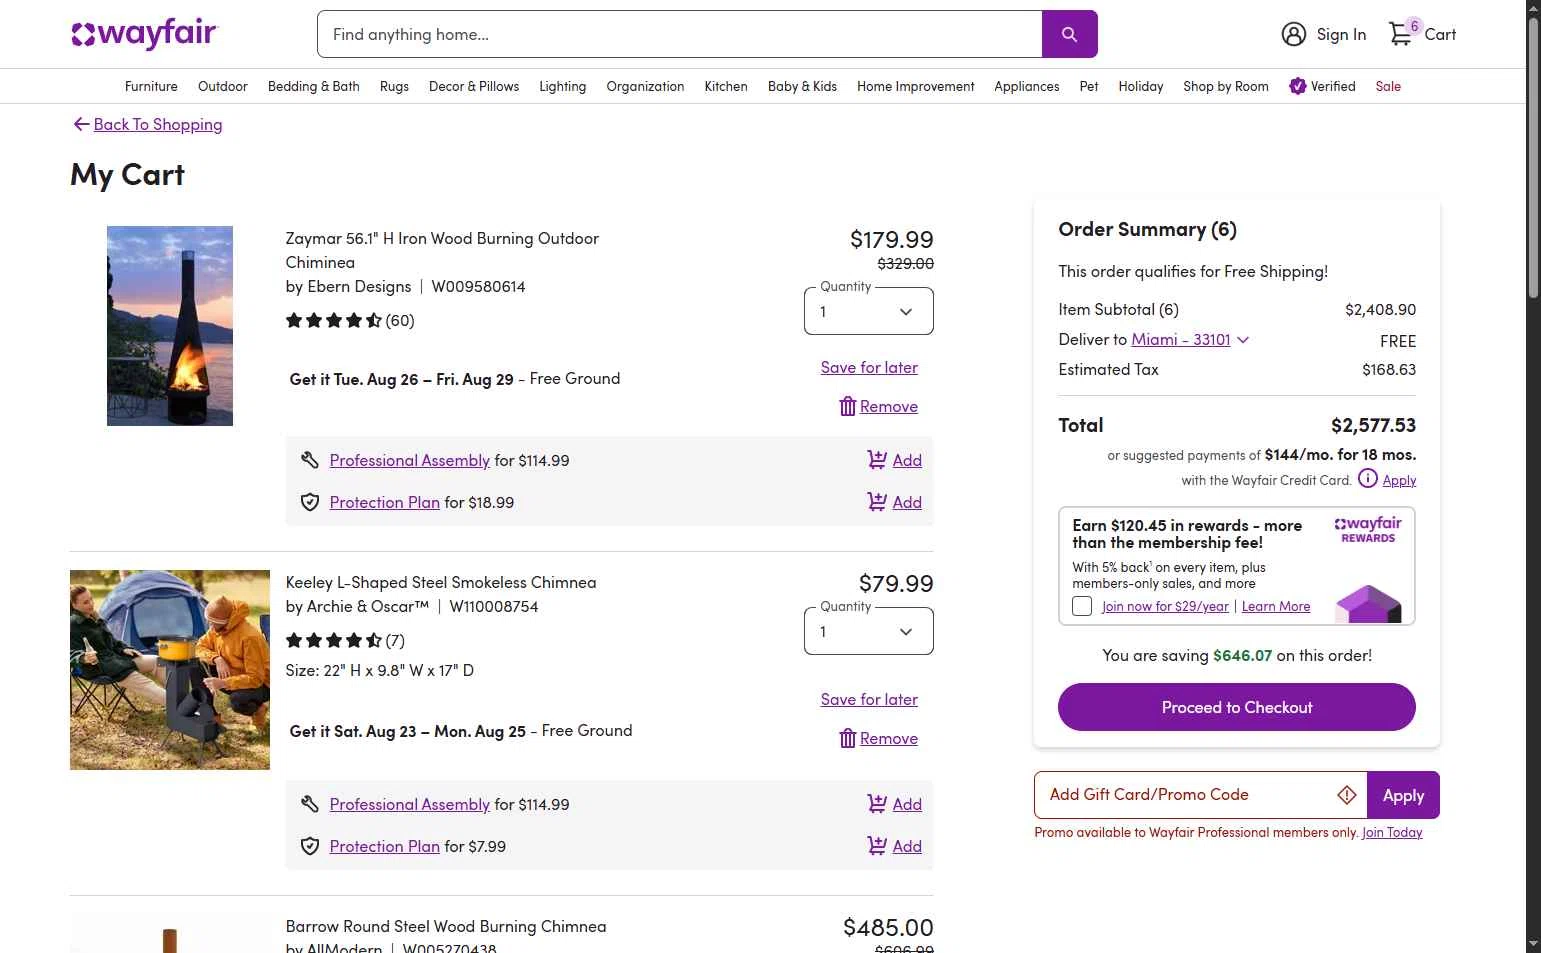Viewport: 1541px width, 953px height.
Task: Click Barrow Round Steel Wood Burning Chimnea title
Action: coord(445,926)
